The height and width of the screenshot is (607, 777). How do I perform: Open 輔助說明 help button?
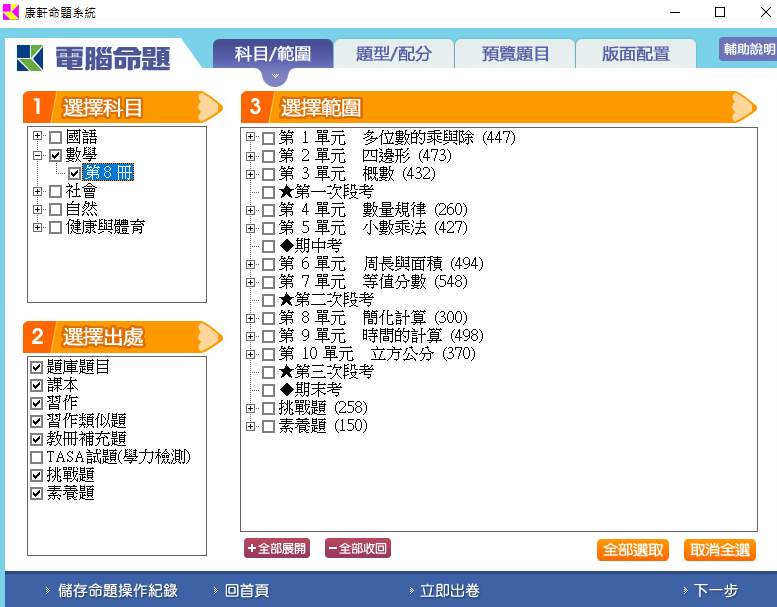coord(747,49)
